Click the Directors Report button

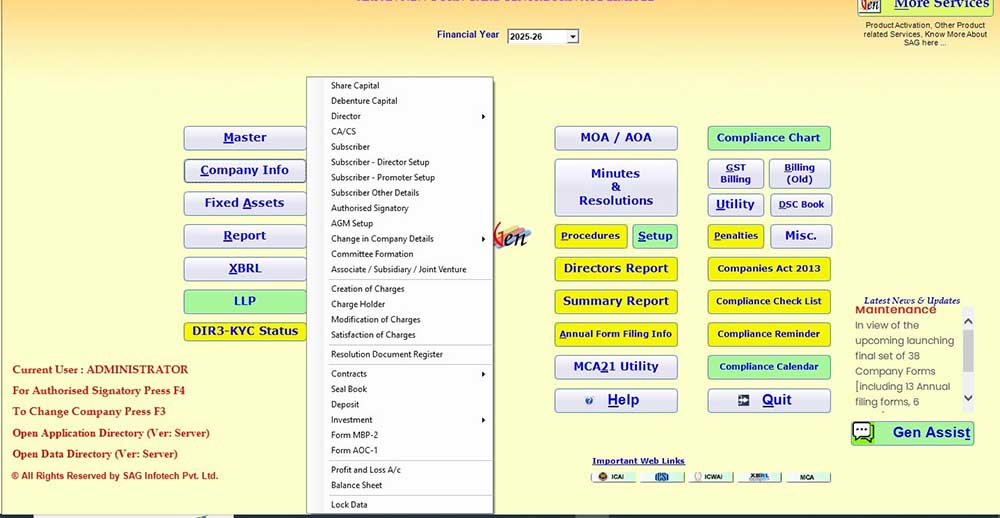(615, 268)
